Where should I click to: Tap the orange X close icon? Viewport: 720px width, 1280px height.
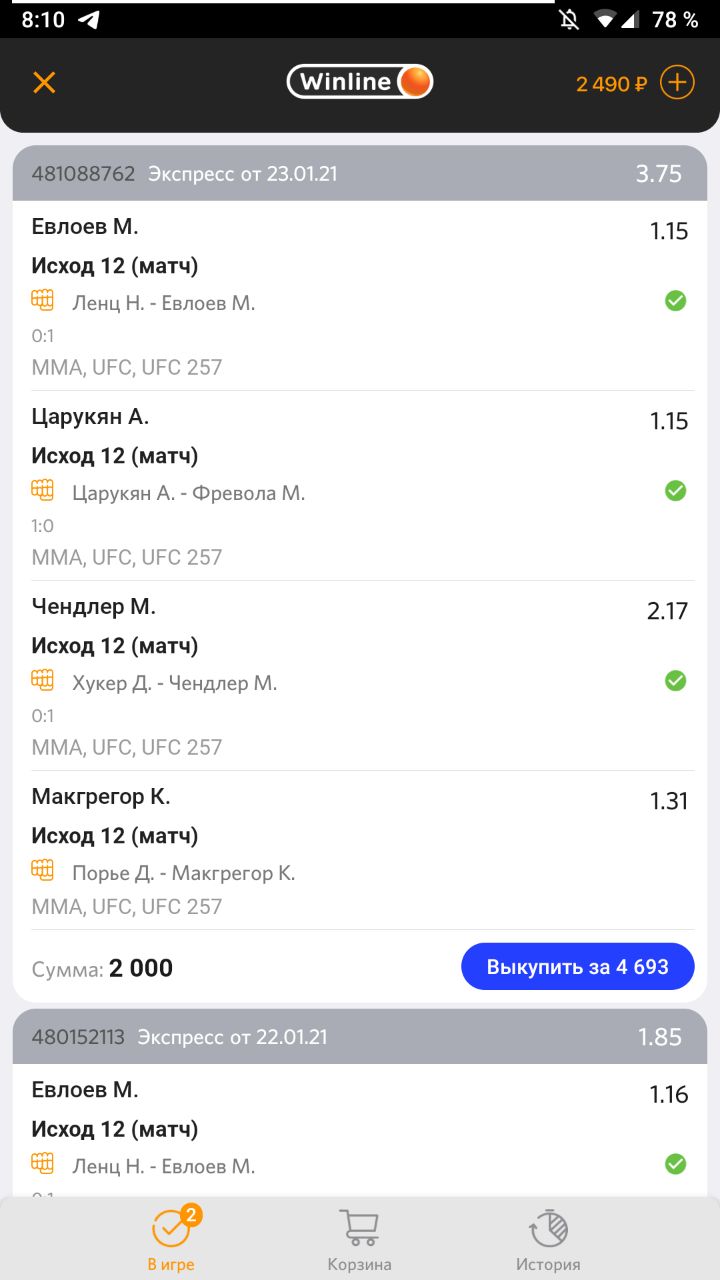tap(44, 82)
